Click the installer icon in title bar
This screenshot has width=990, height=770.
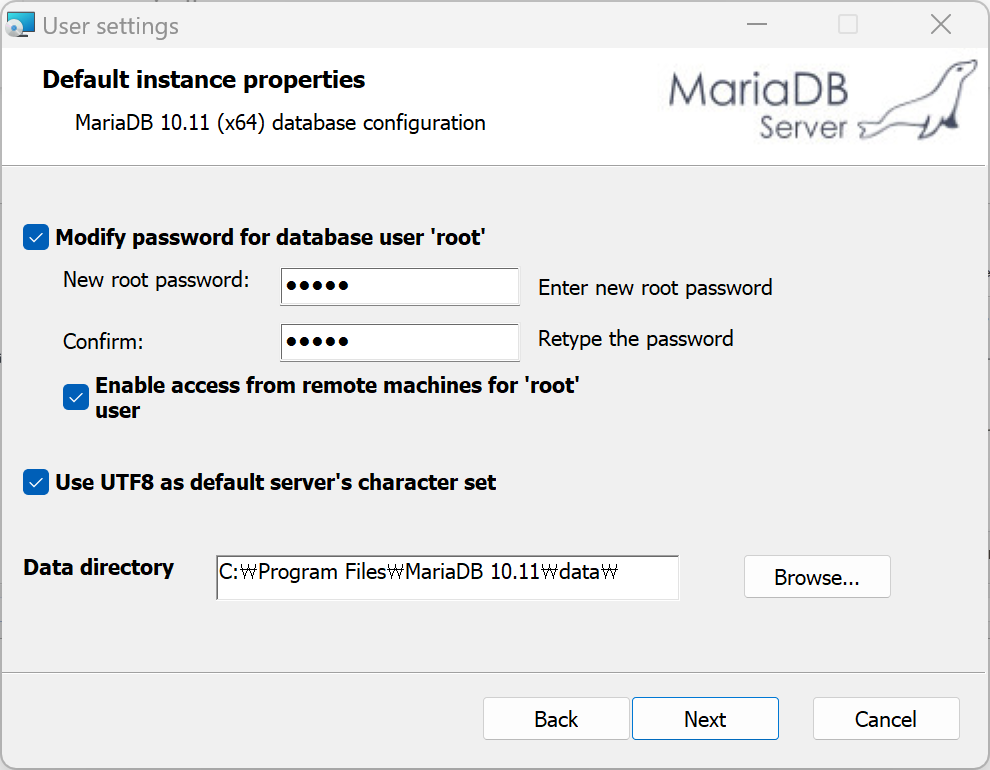[x=20, y=25]
